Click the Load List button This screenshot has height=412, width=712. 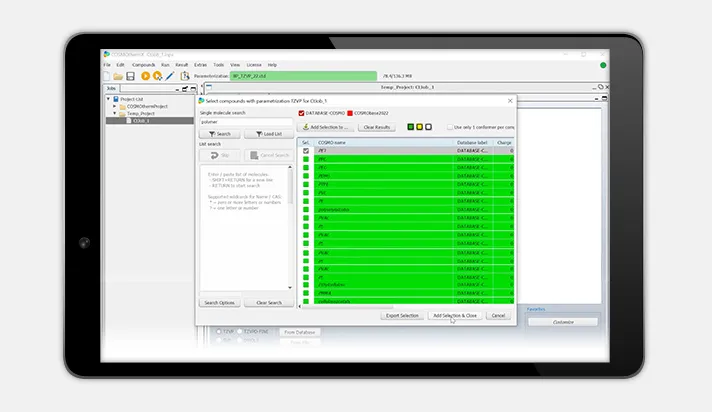coord(269,134)
